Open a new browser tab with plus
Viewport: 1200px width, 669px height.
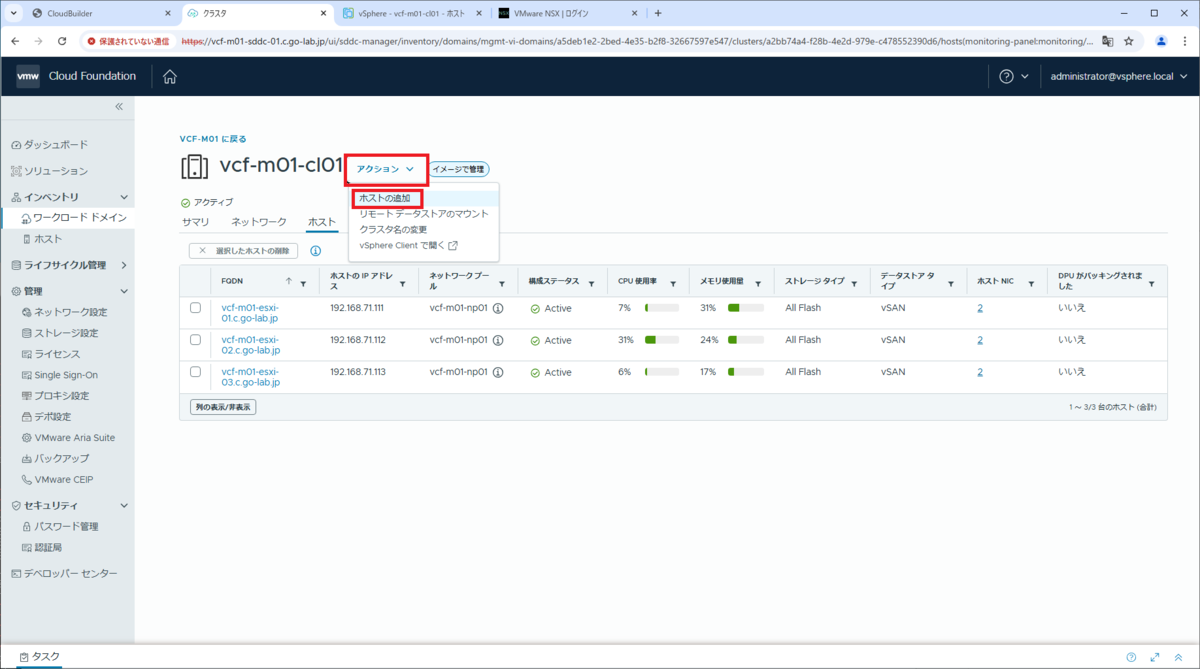pyautogui.click(x=657, y=13)
